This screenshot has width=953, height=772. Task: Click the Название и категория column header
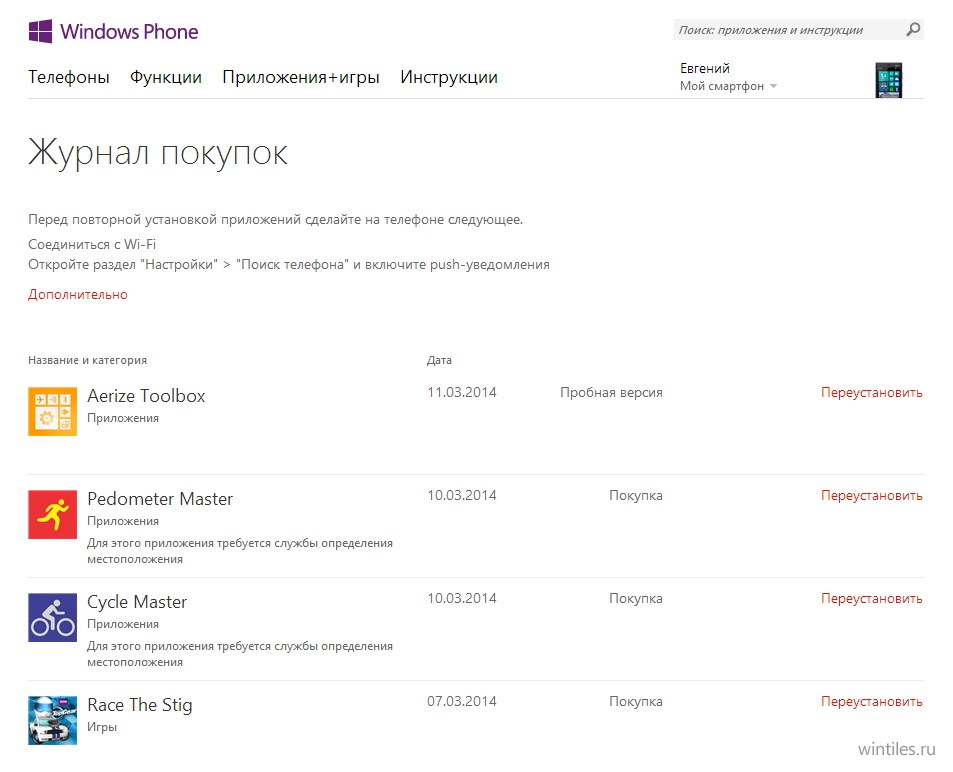(x=88, y=360)
